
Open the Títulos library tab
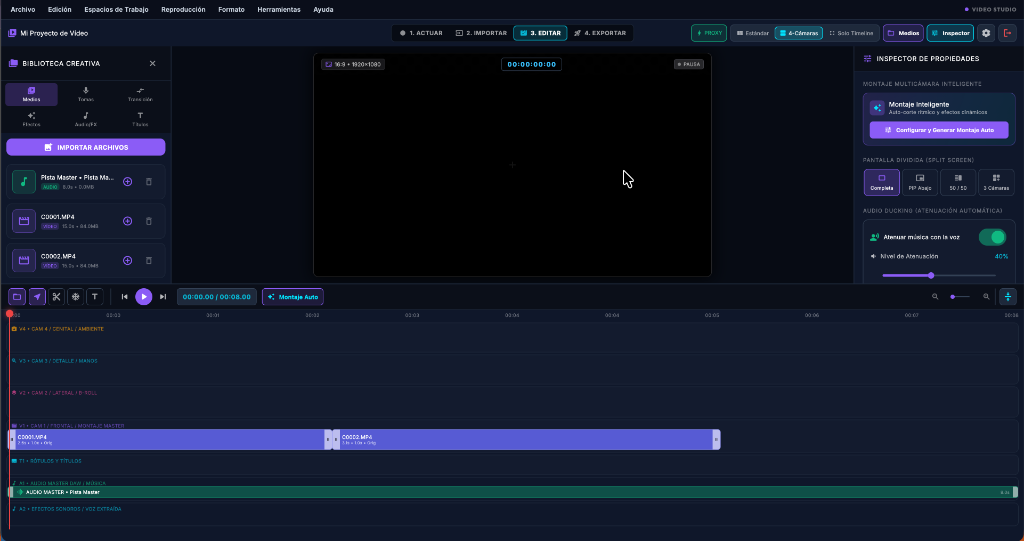coord(140,119)
